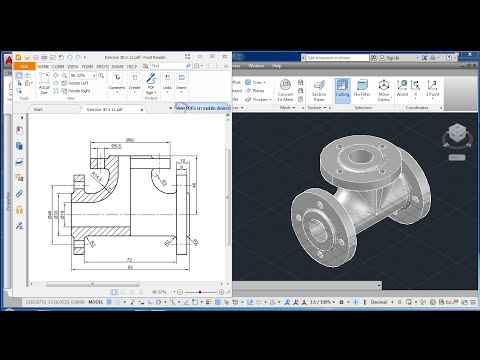Open the Coordinates panel launcher arrow
The image size is (480, 360).
[x=441, y=108]
